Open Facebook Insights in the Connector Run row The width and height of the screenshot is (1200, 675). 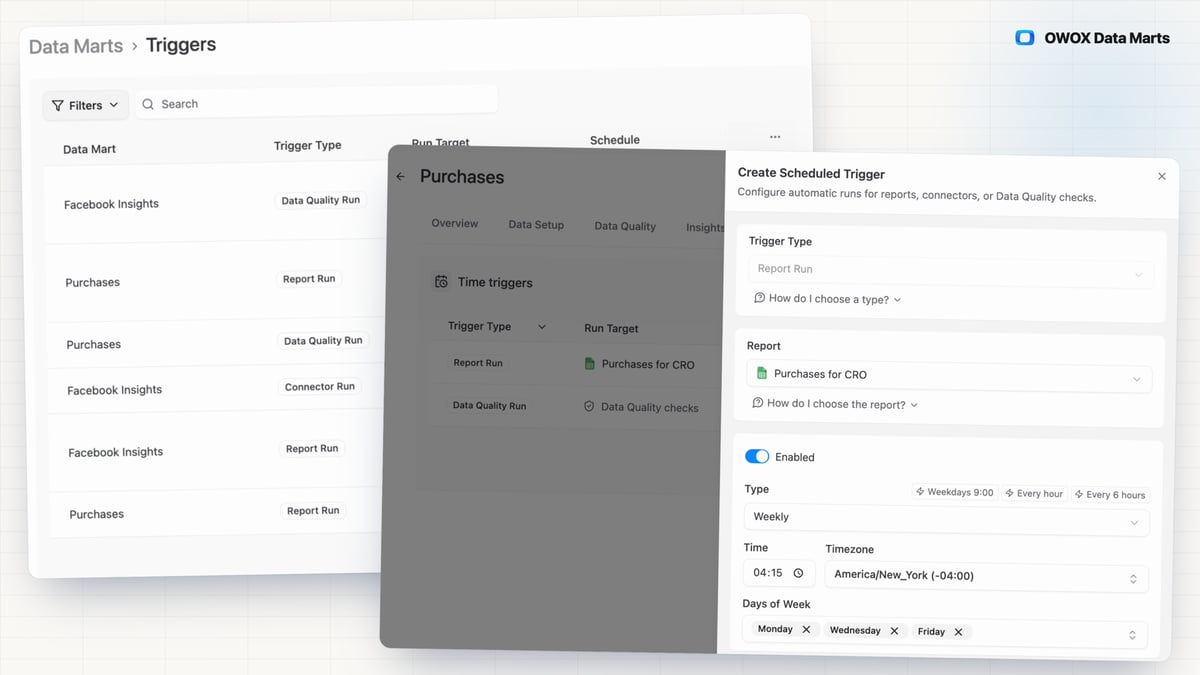[x=114, y=390]
